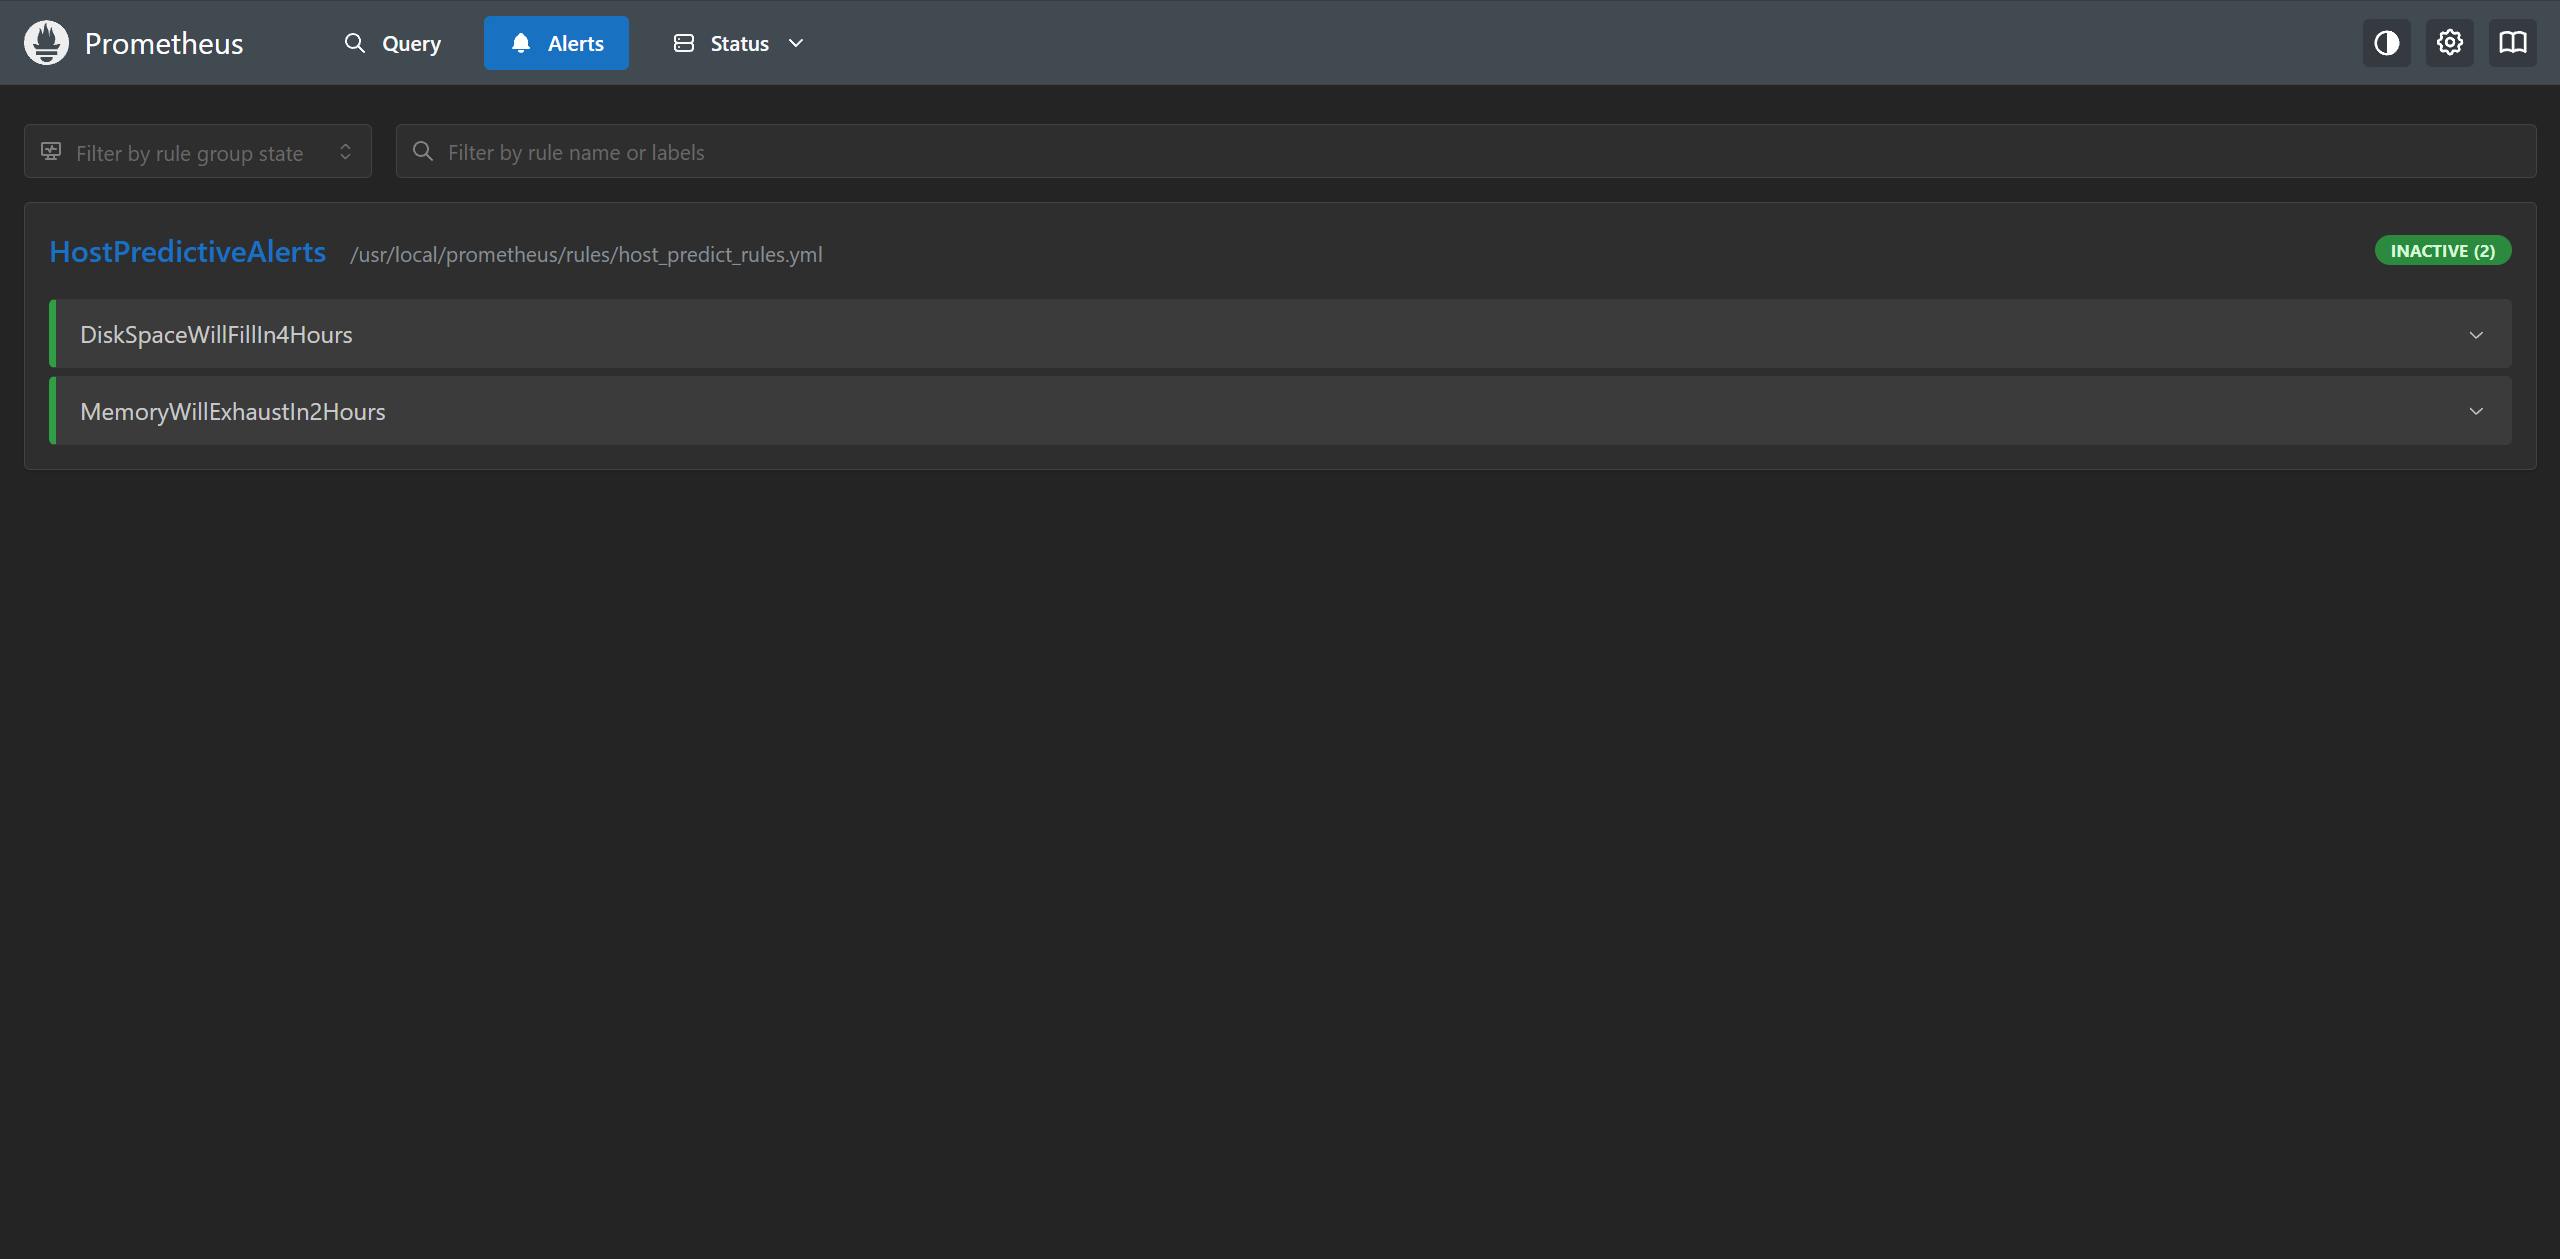Image resolution: width=2560 pixels, height=1259 pixels.
Task: Click the Prometheus flame logo
Action: click(x=46, y=43)
